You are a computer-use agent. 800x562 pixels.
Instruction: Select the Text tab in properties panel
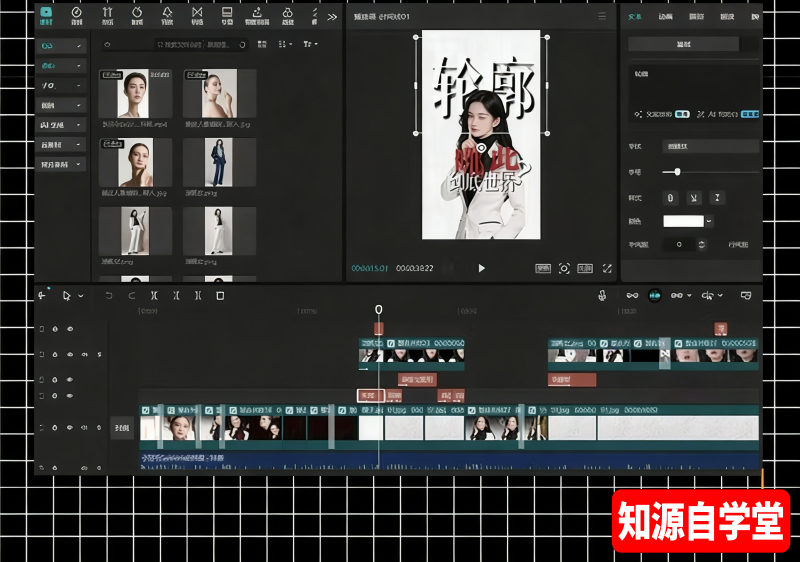pyautogui.click(x=635, y=16)
